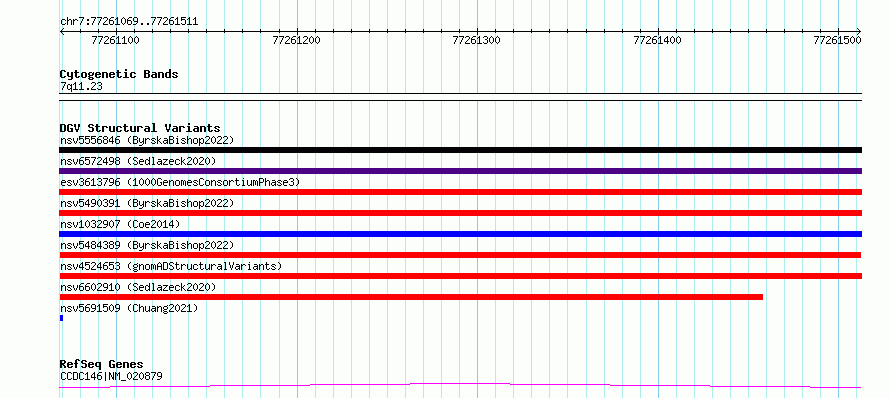Click the red nsv4524653 gnomAD bar
The image size is (890, 398).
[x=460, y=276]
